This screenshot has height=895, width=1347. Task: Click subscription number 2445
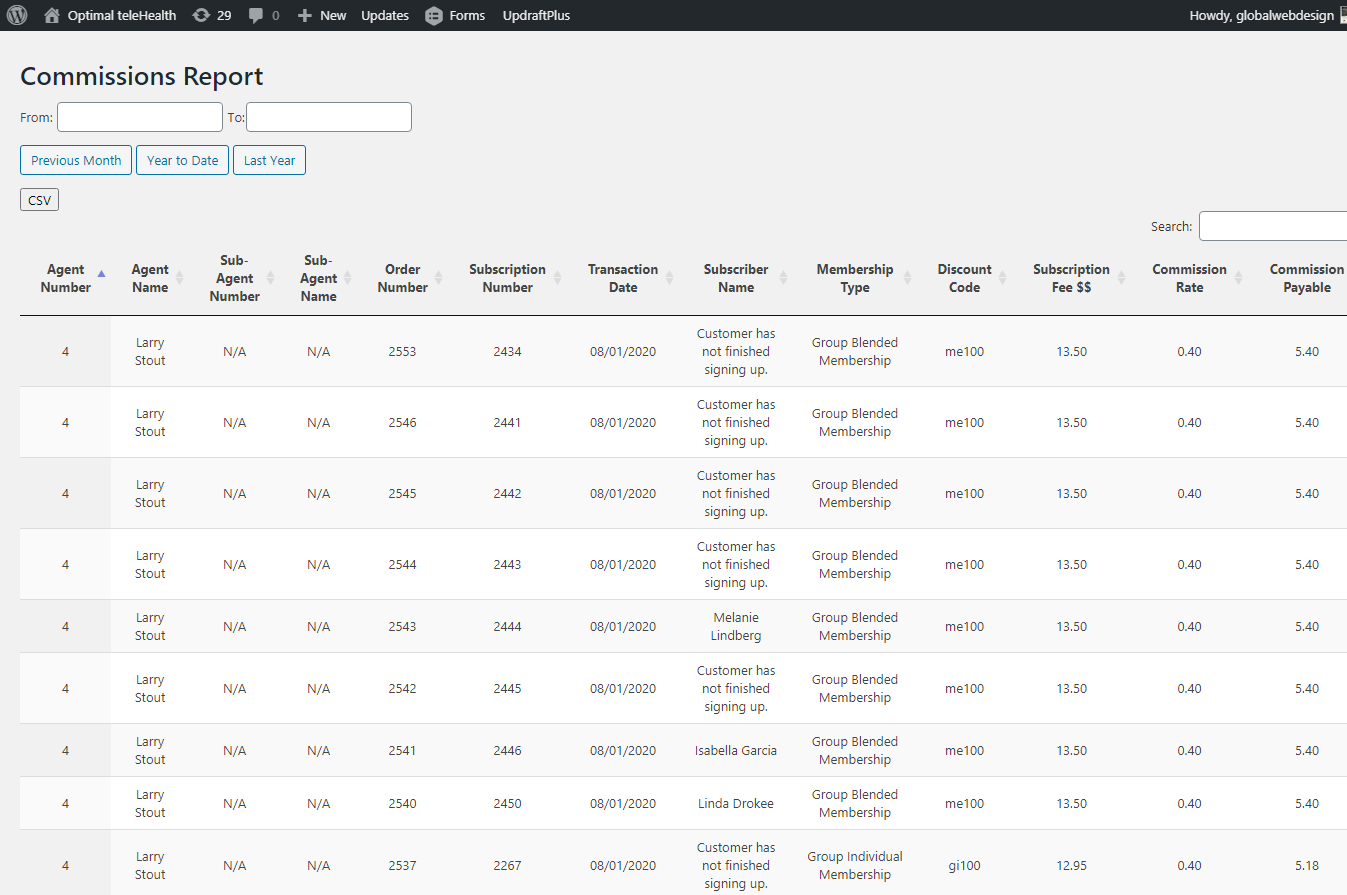(x=507, y=689)
